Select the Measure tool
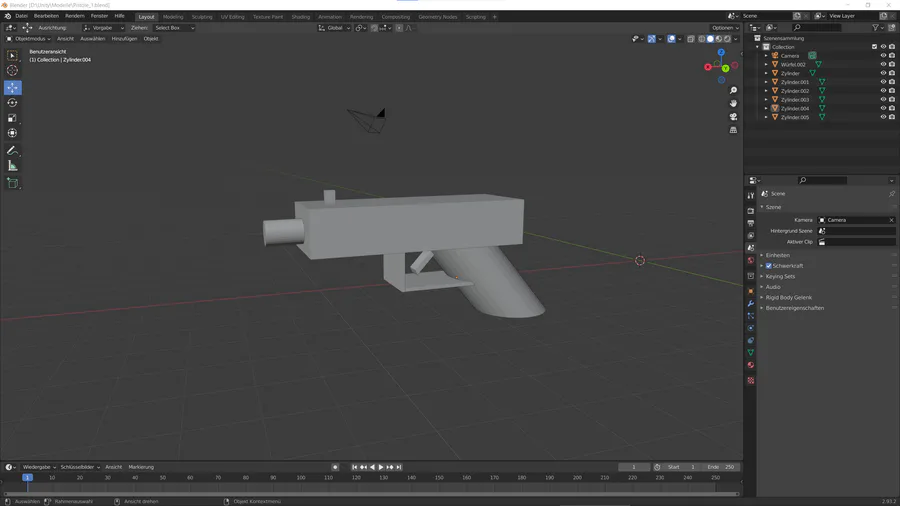 click(12, 166)
